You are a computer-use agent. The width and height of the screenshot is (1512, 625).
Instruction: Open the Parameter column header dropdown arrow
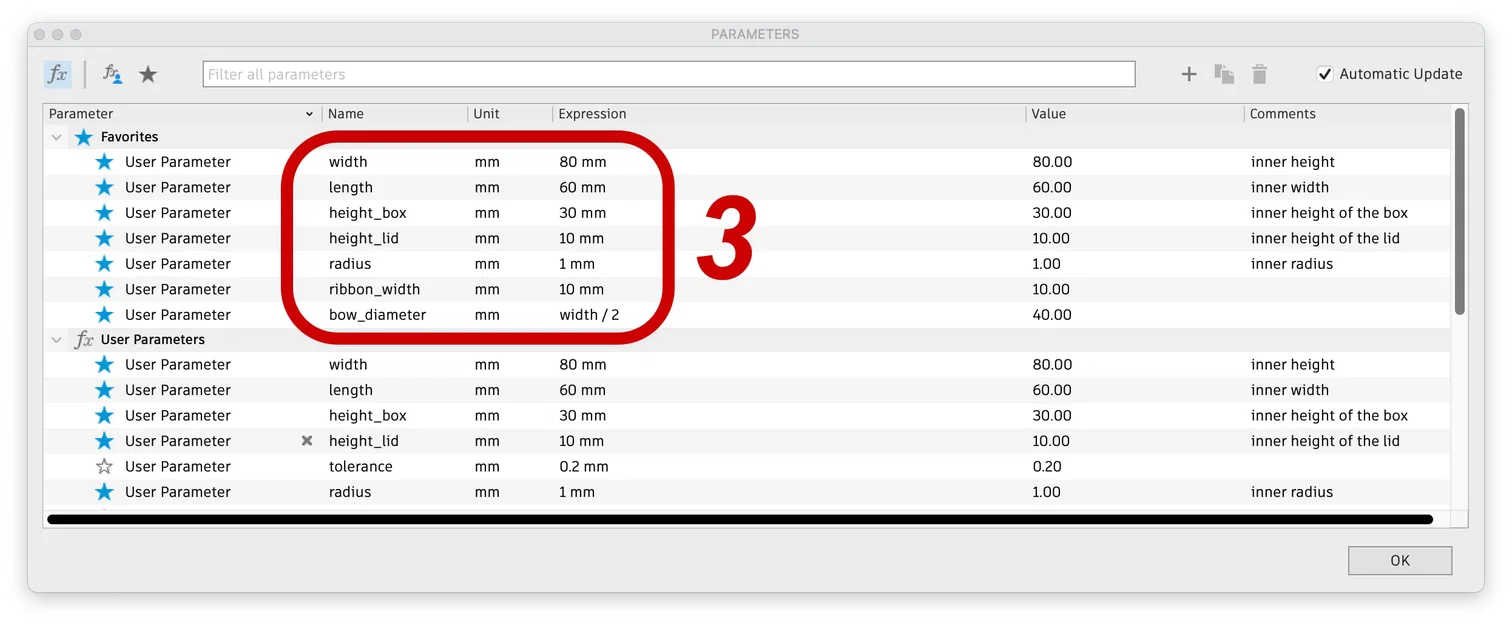click(309, 115)
